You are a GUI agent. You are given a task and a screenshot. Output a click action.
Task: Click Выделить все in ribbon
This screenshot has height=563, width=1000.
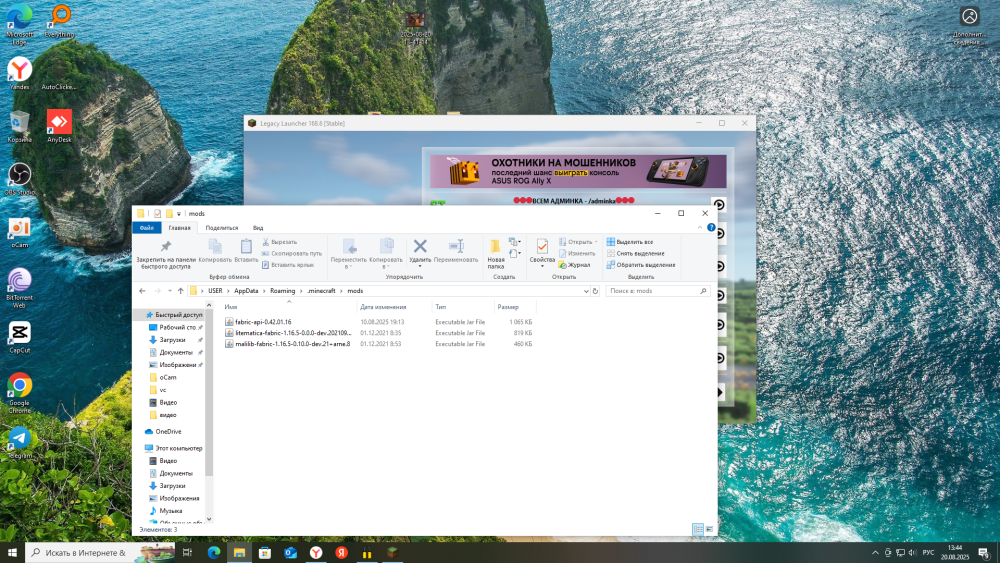tap(629, 242)
